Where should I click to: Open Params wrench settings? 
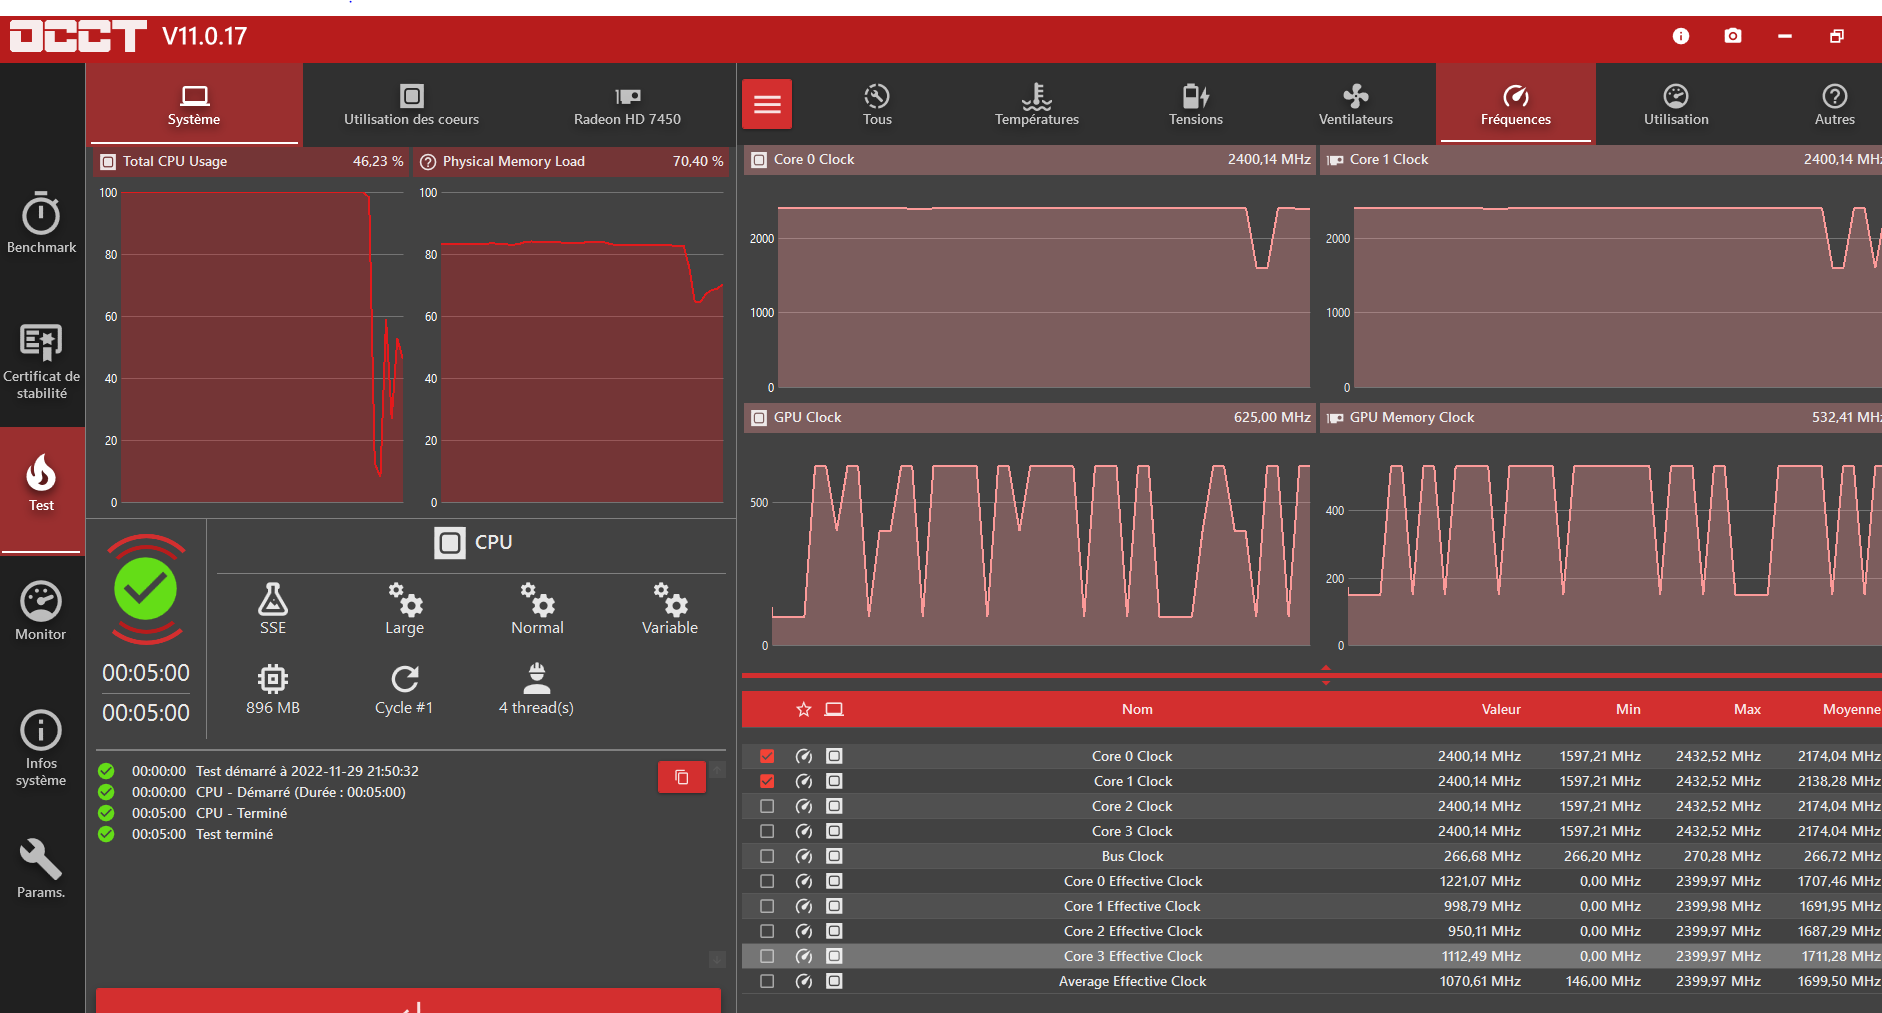point(41,868)
